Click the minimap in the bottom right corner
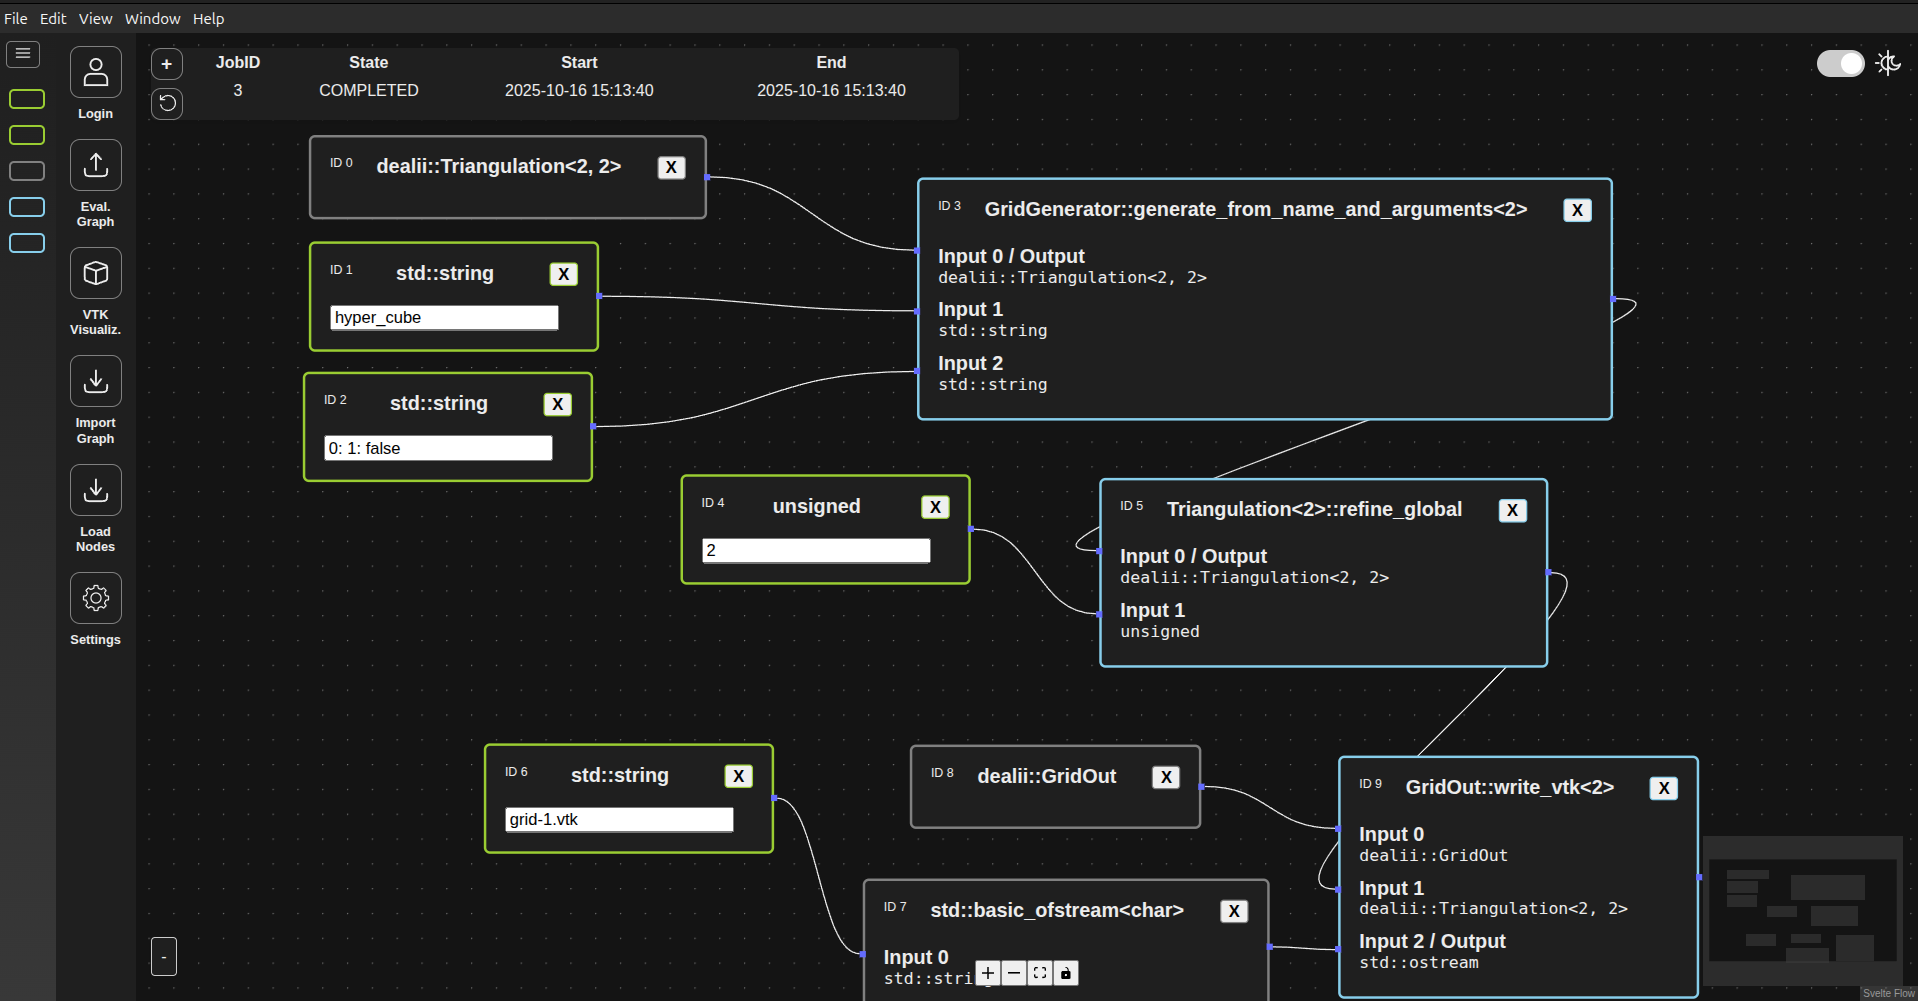1918x1001 pixels. pyautogui.click(x=1803, y=910)
